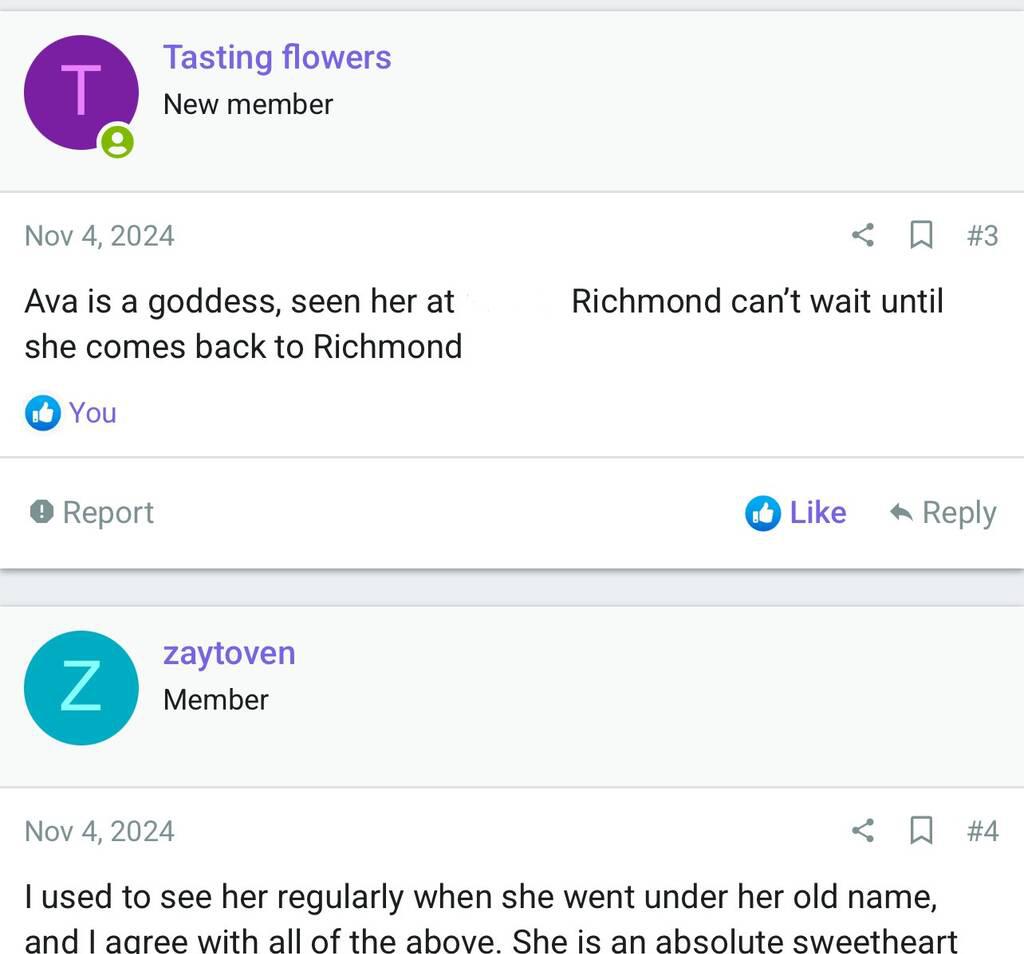Screen dimensions: 1024x954
Task: Open permalink #4
Action: coord(982,830)
